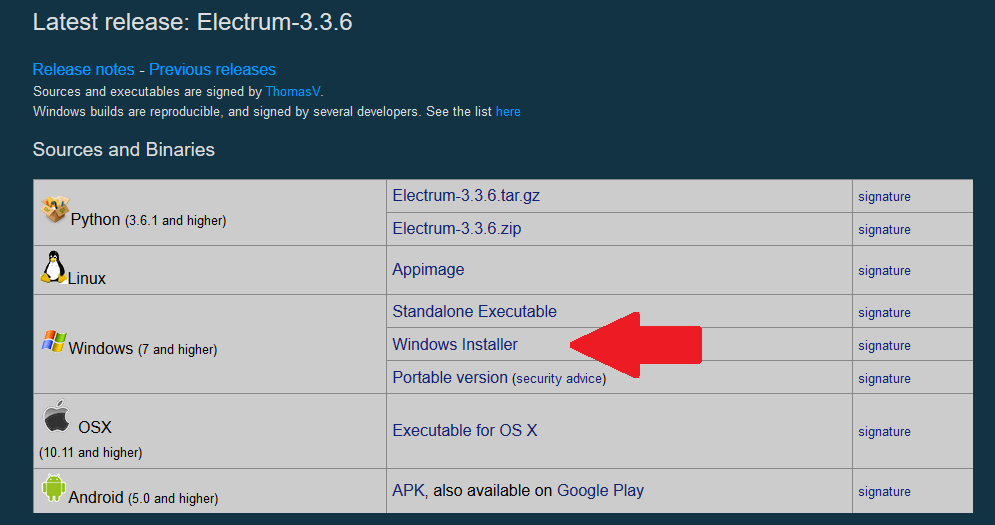This screenshot has width=995, height=525.
Task: Open the Release notes link
Action: (x=83, y=69)
